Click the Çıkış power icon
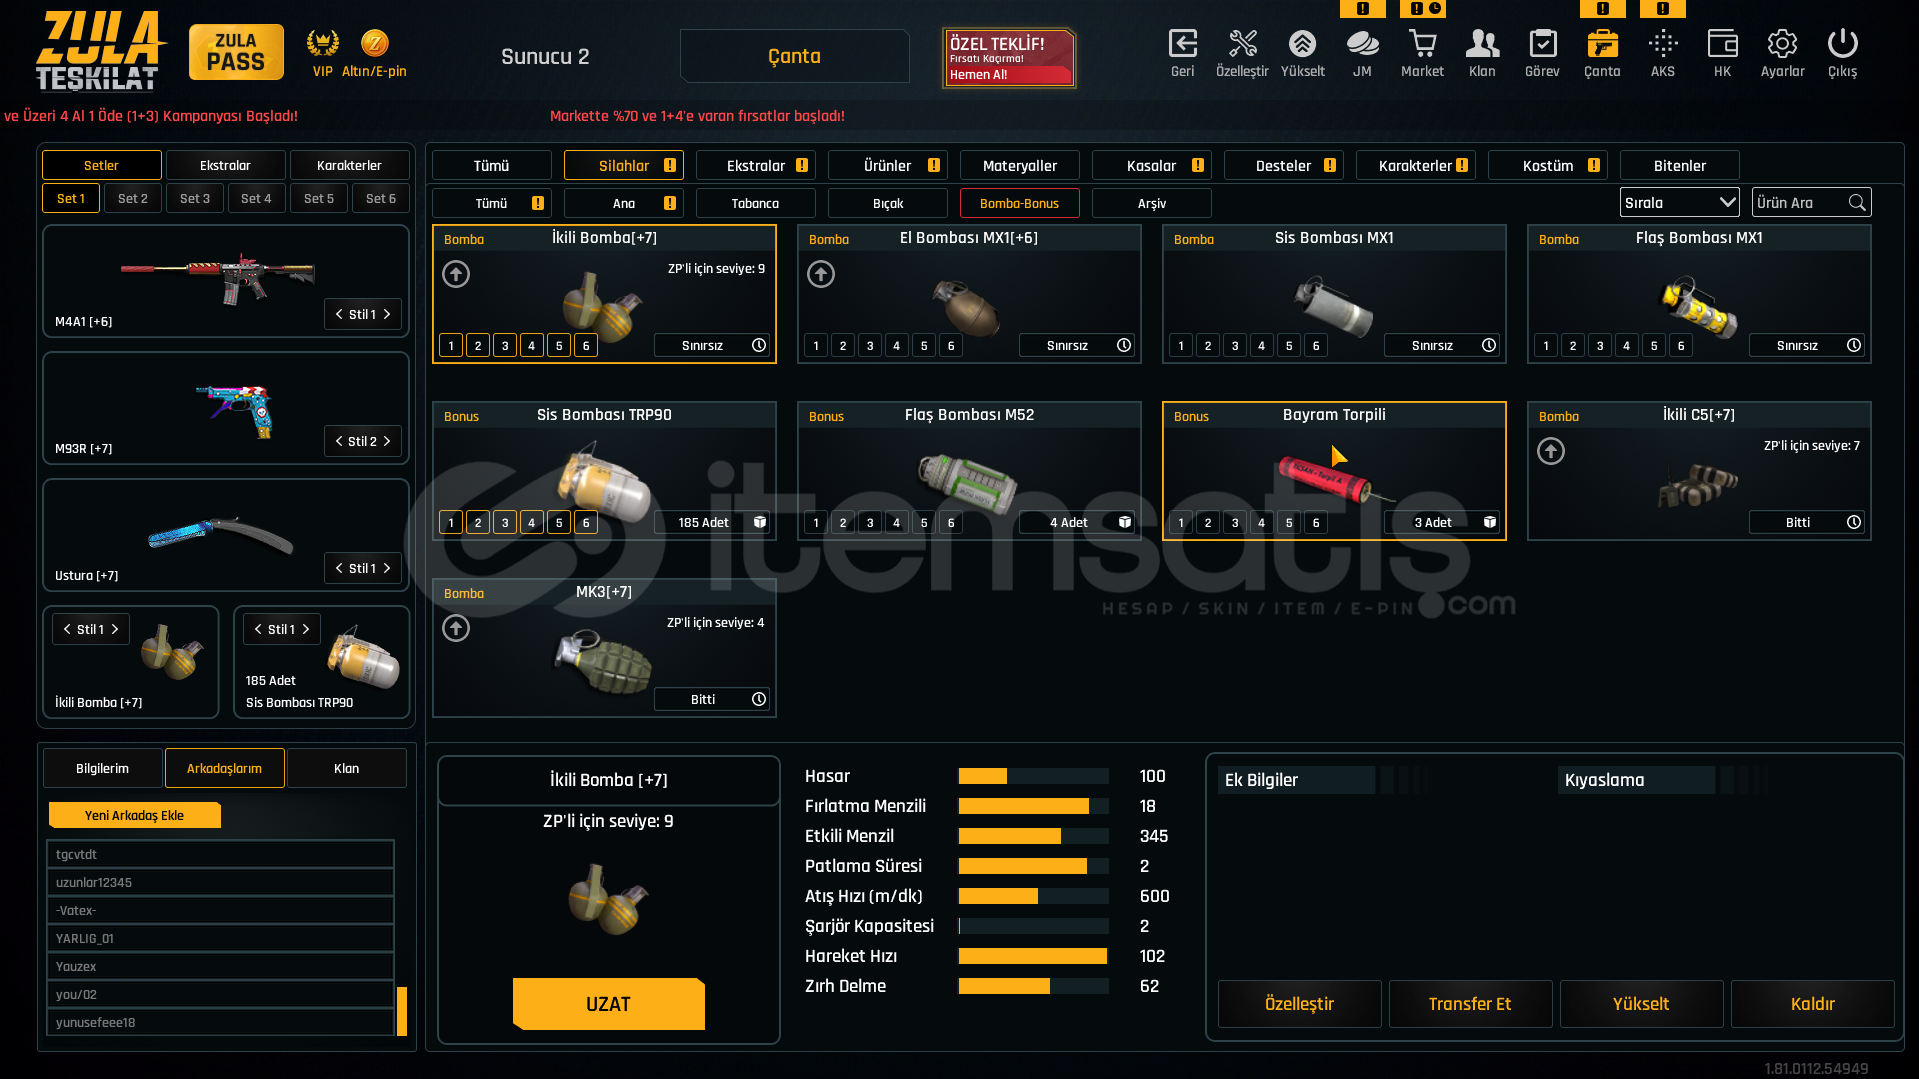Image resolution: width=1919 pixels, height=1079 pixels. tap(1842, 44)
